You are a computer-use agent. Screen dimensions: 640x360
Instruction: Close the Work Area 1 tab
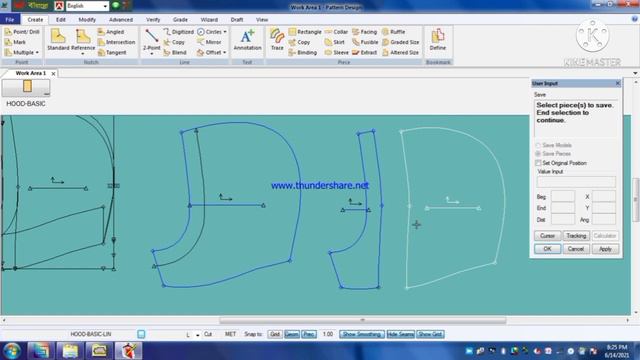(x=53, y=73)
